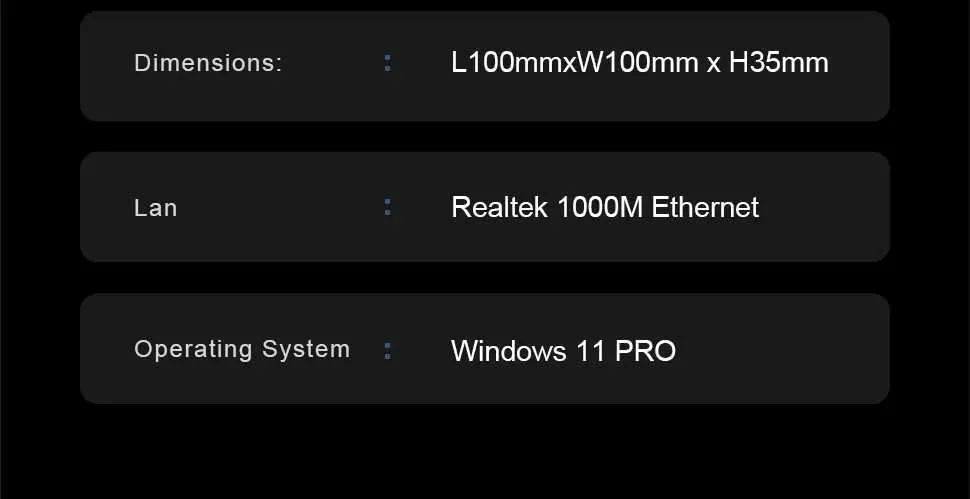Click the "PRO" edition text
Image resolution: width=970 pixels, height=499 pixels.
point(645,351)
